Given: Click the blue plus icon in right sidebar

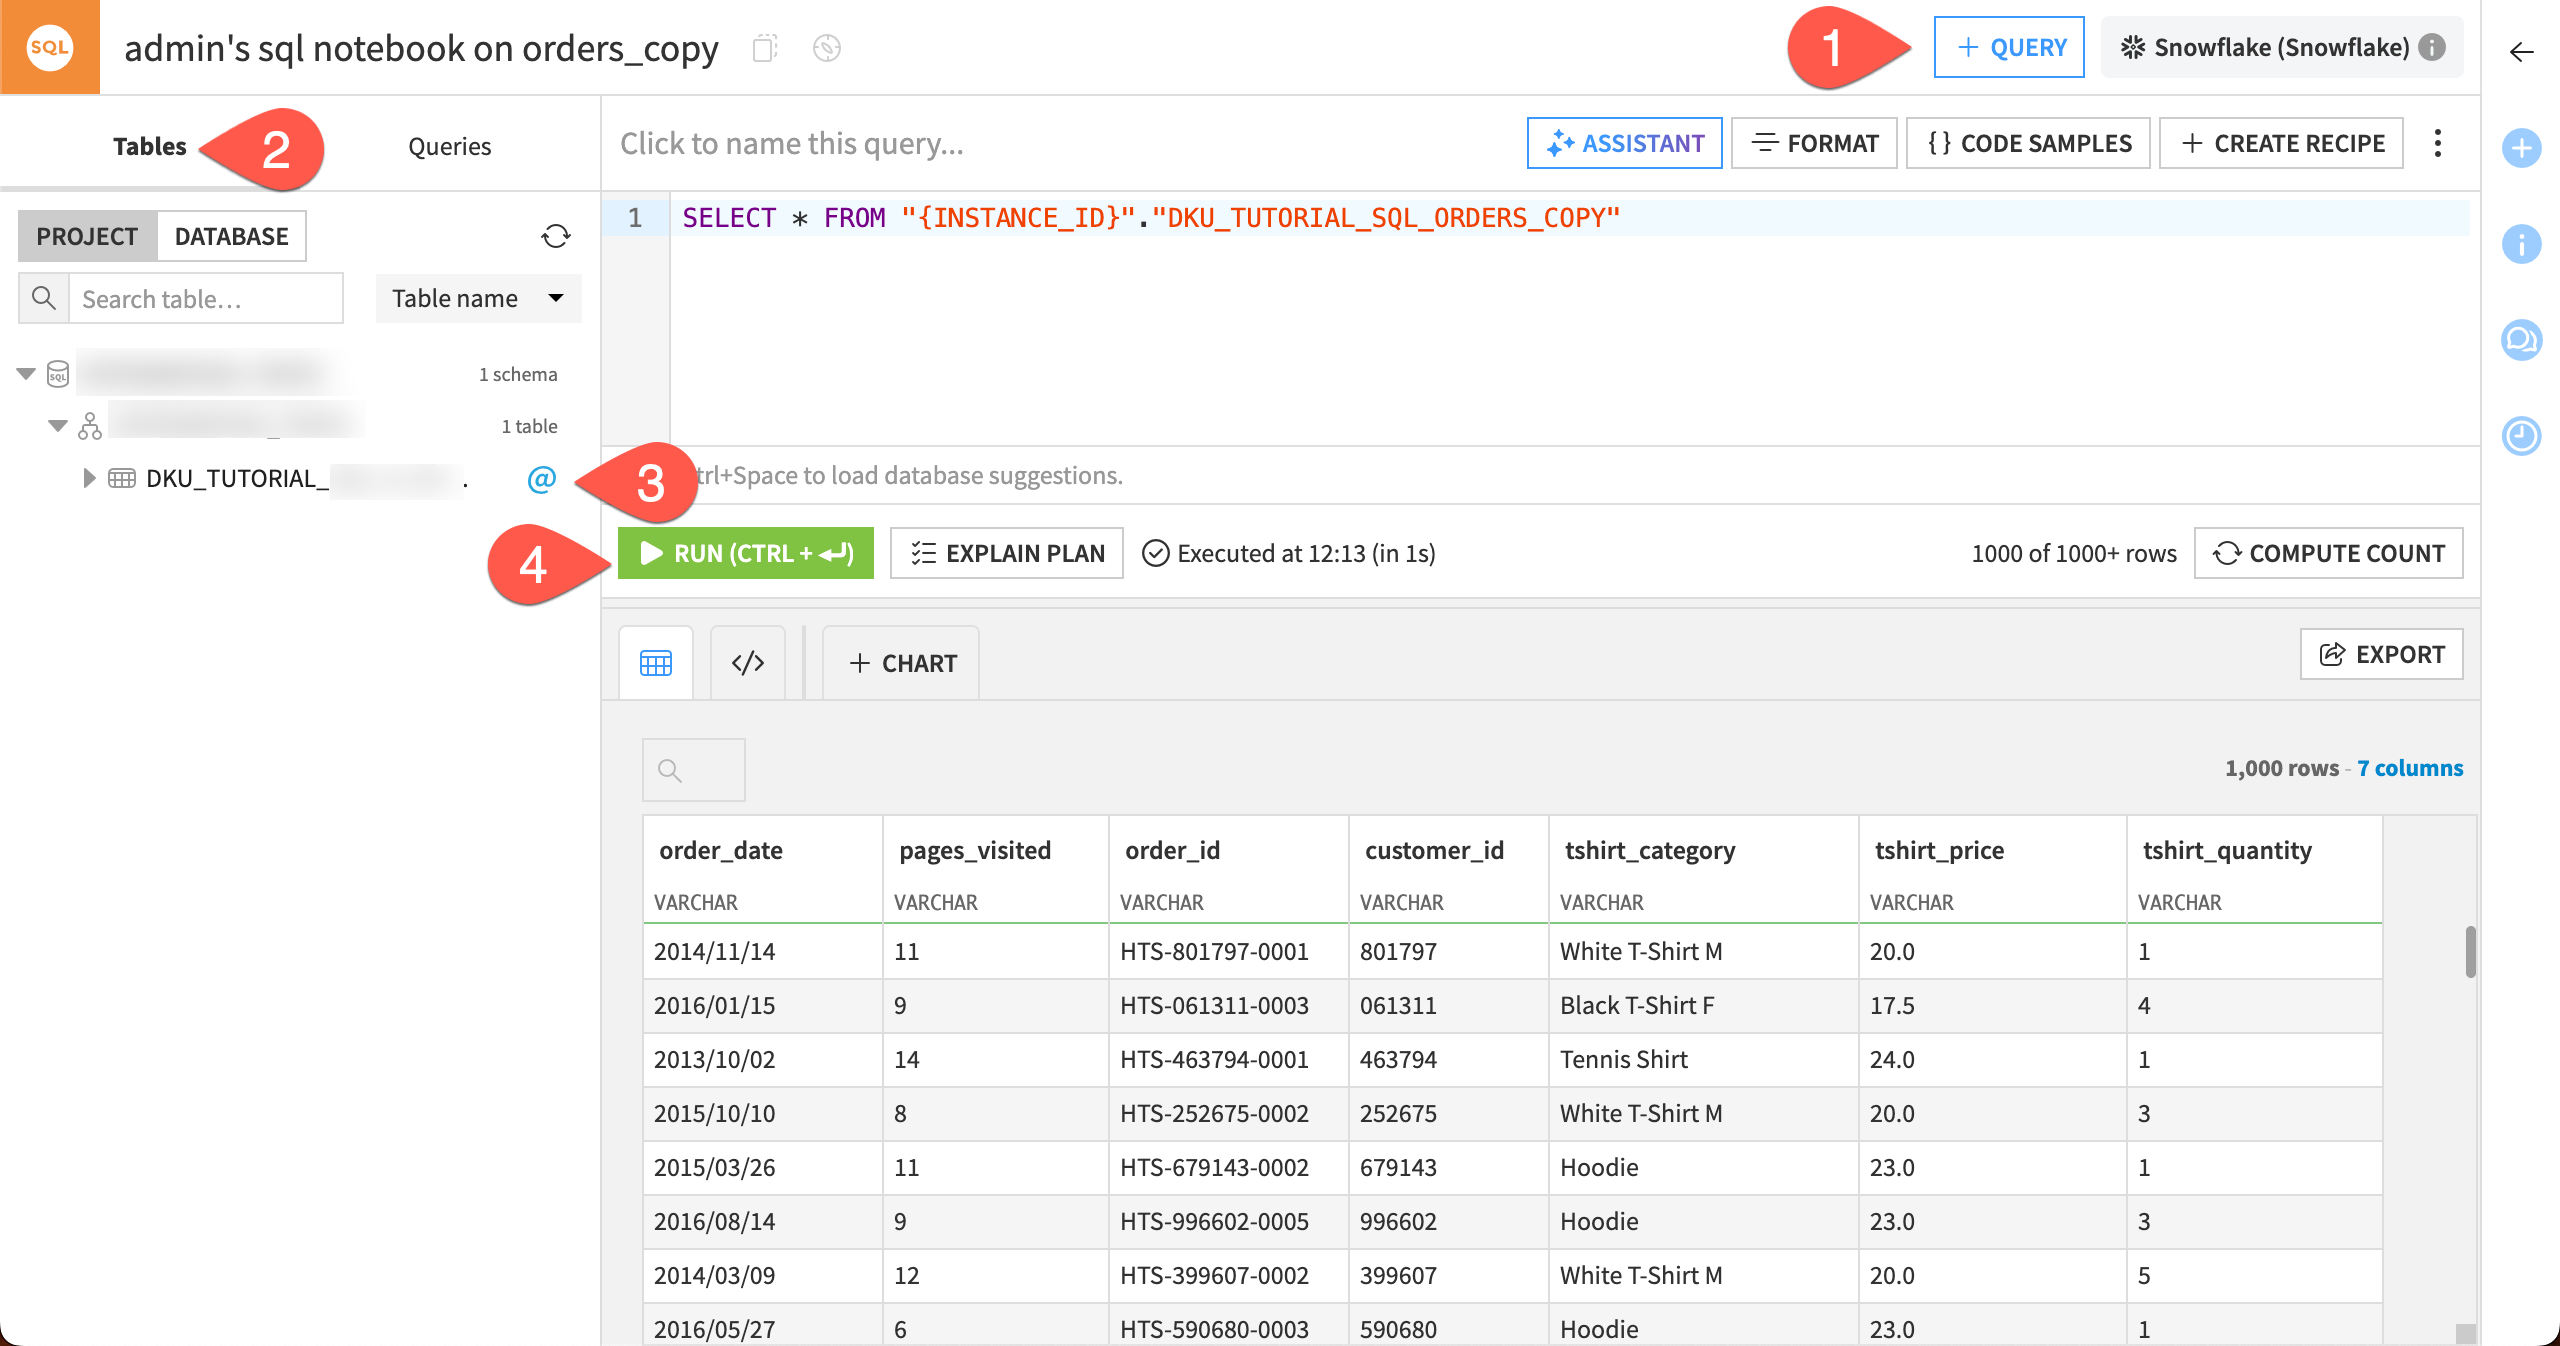Looking at the screenshot, I should [2523, 148].
